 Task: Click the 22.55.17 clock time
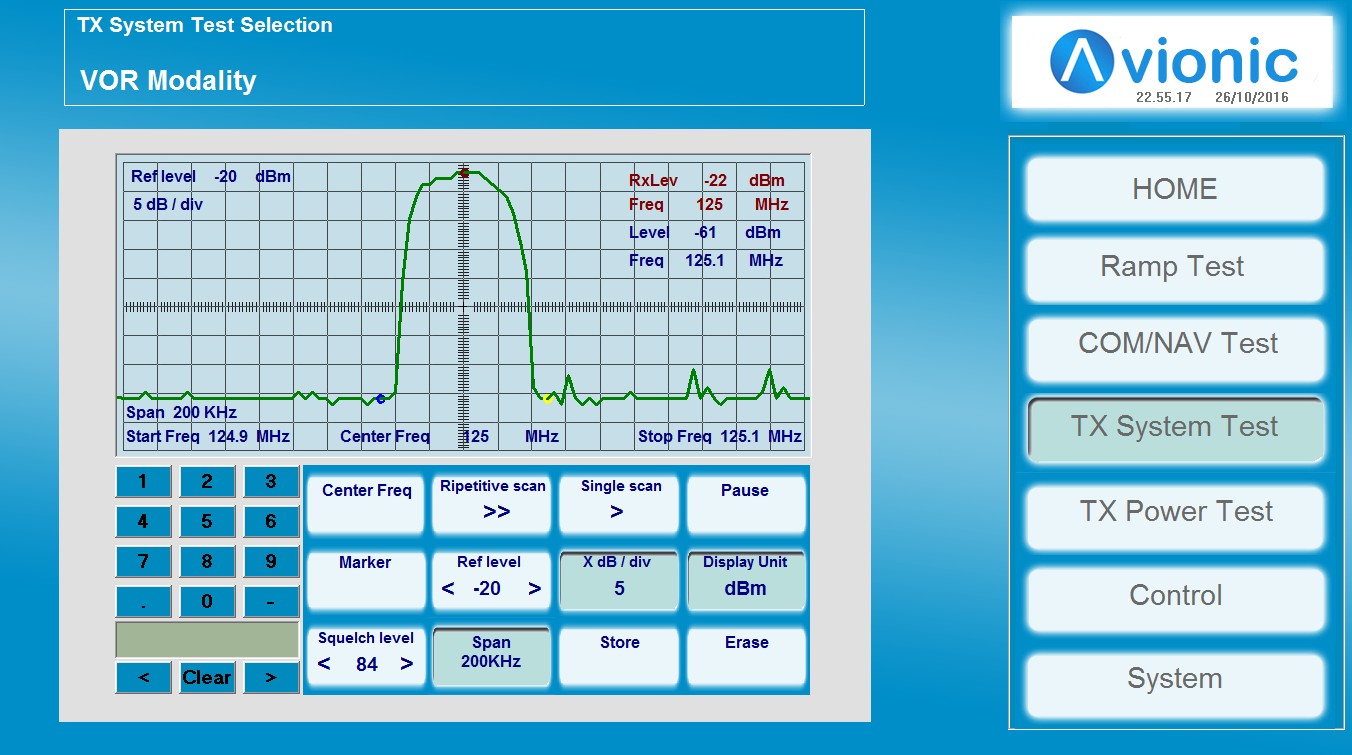[x=1164, y=98]
